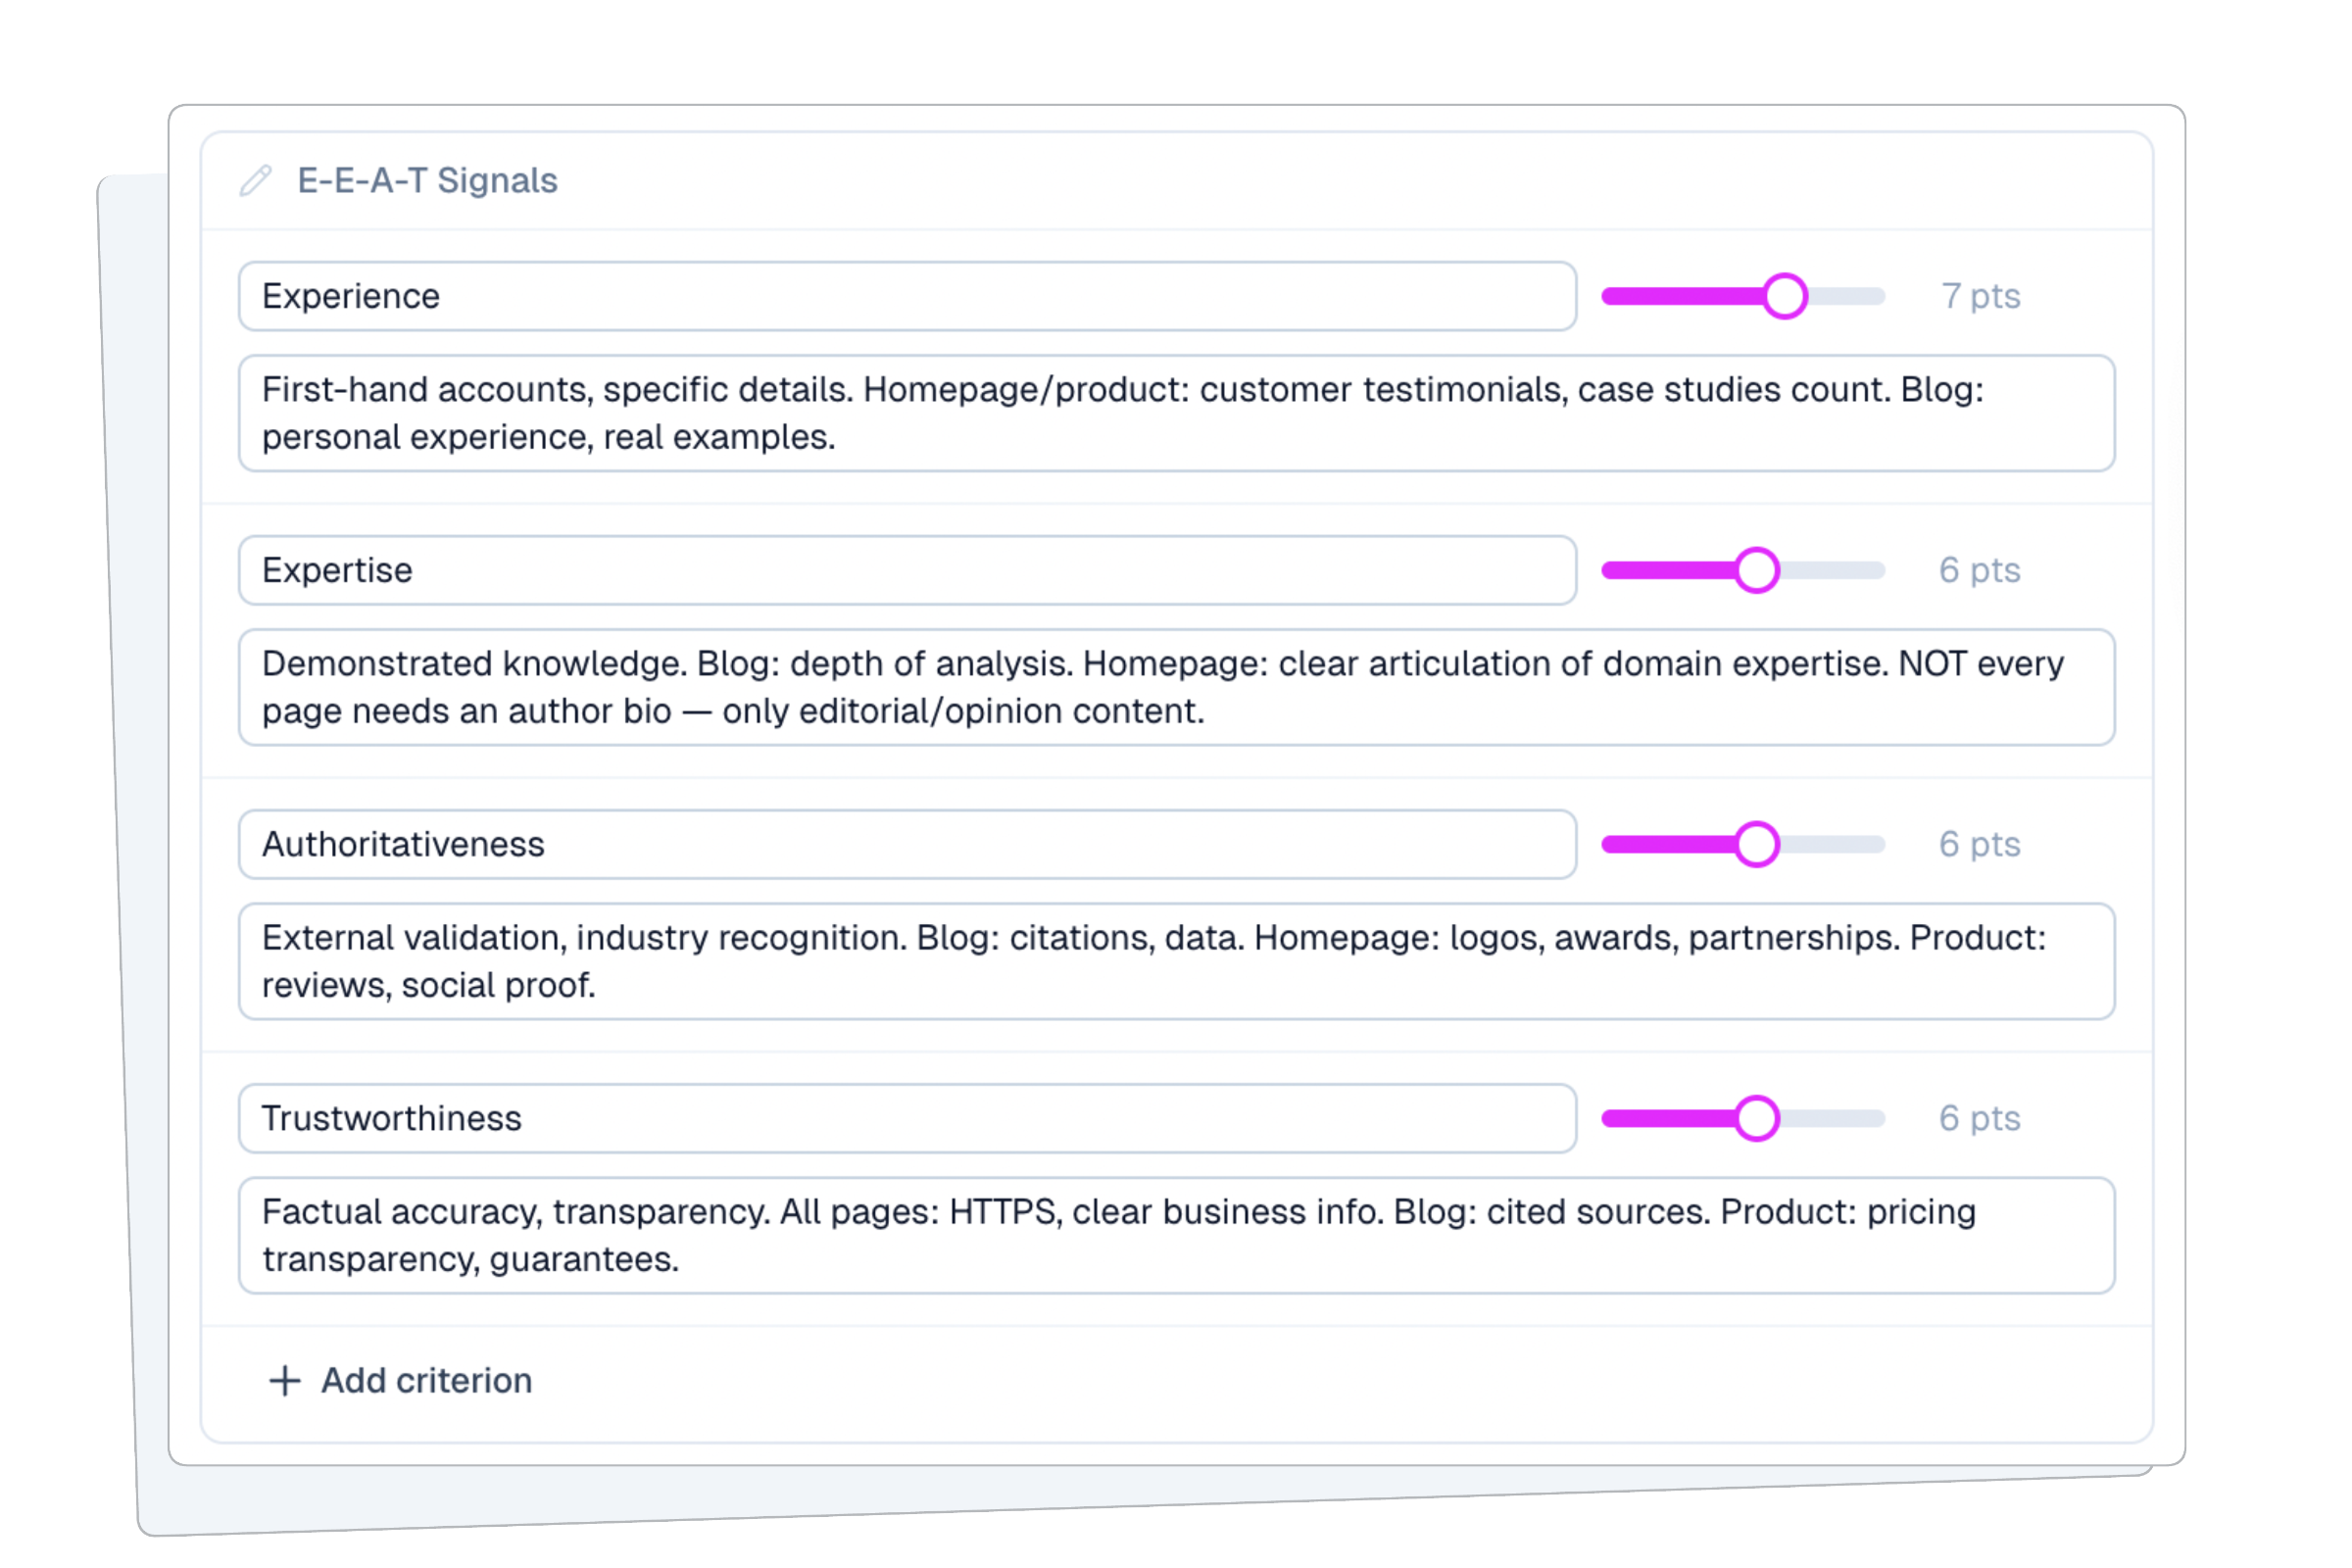Click the 7 pts label for Experience
The height and width of the screenshot is (1568, 2352).
point(1980,297)
